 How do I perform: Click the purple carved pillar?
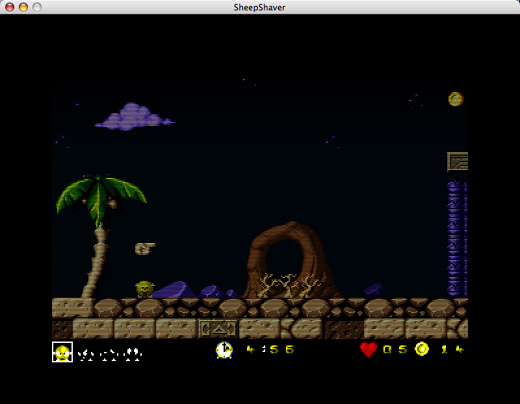tap(457, 239)
